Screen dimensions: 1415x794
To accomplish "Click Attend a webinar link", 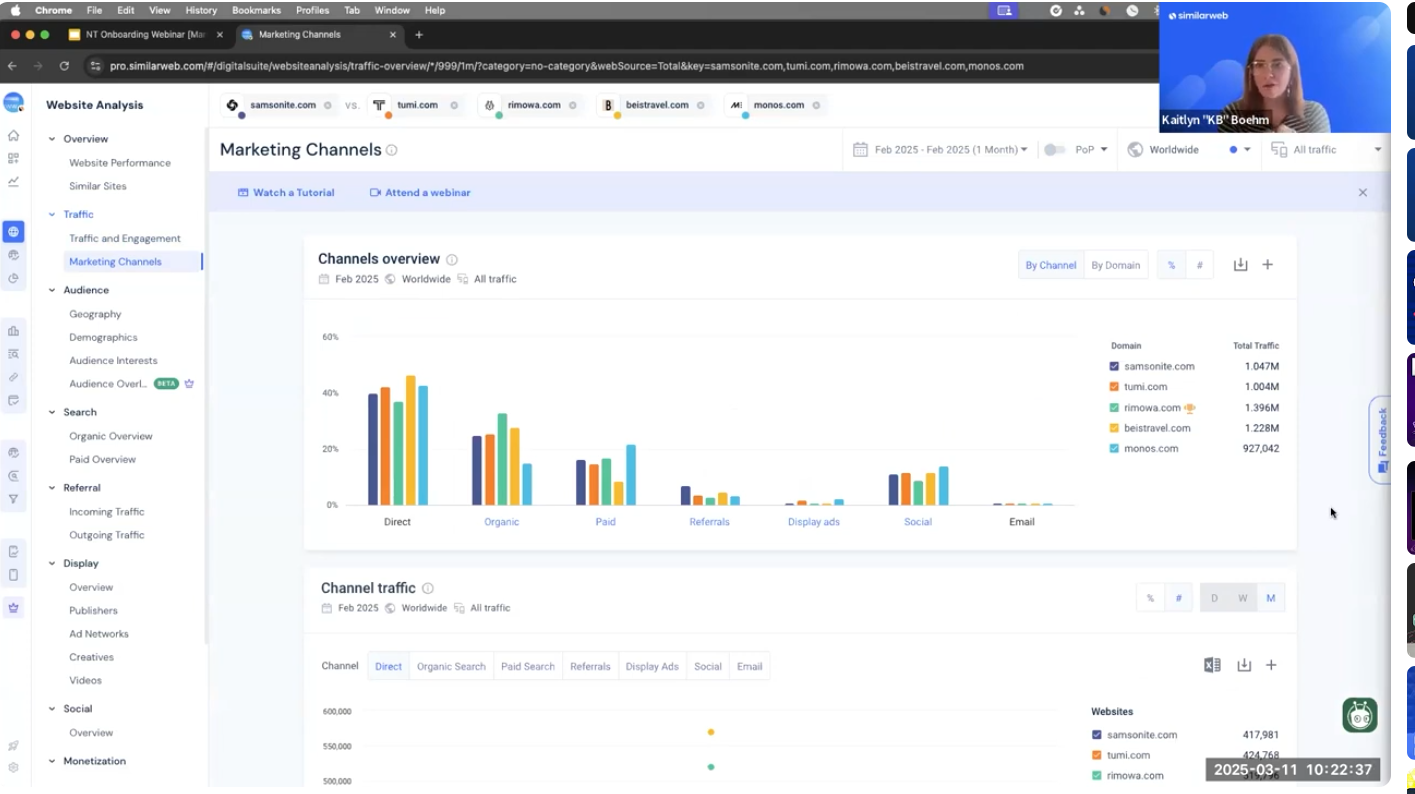I will coord(420,192).
